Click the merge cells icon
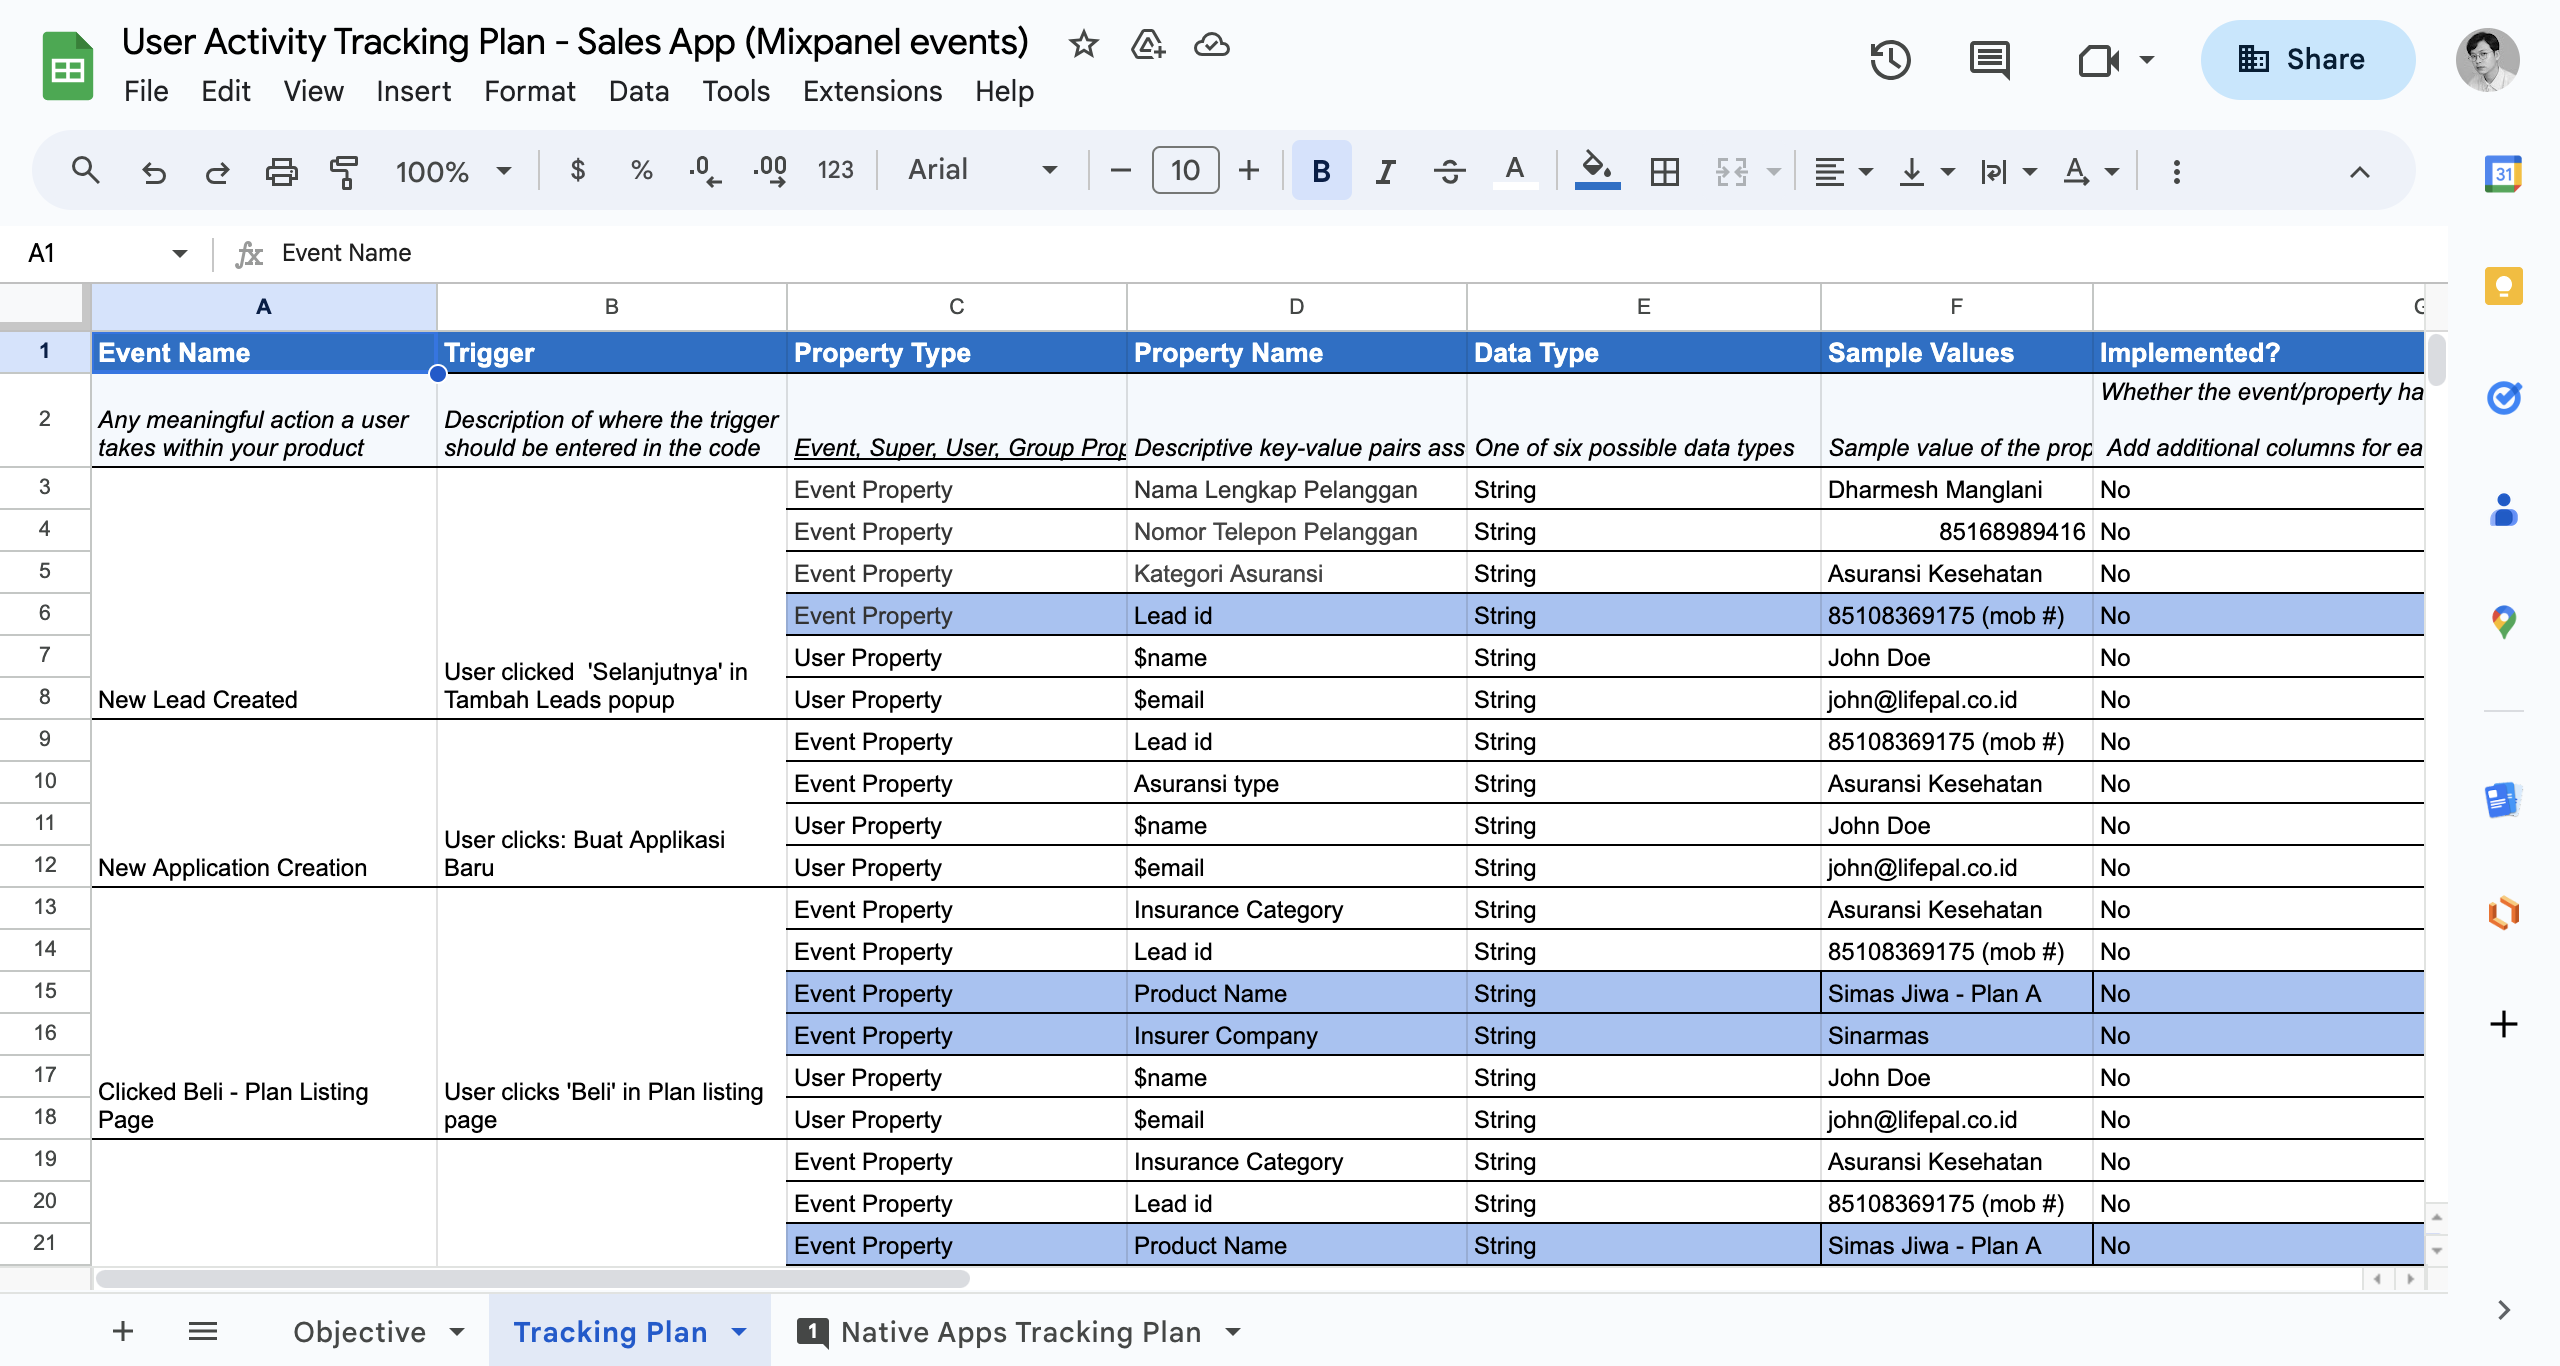This screenshot has height=1366, width=2560. [x=1732, y=171]
